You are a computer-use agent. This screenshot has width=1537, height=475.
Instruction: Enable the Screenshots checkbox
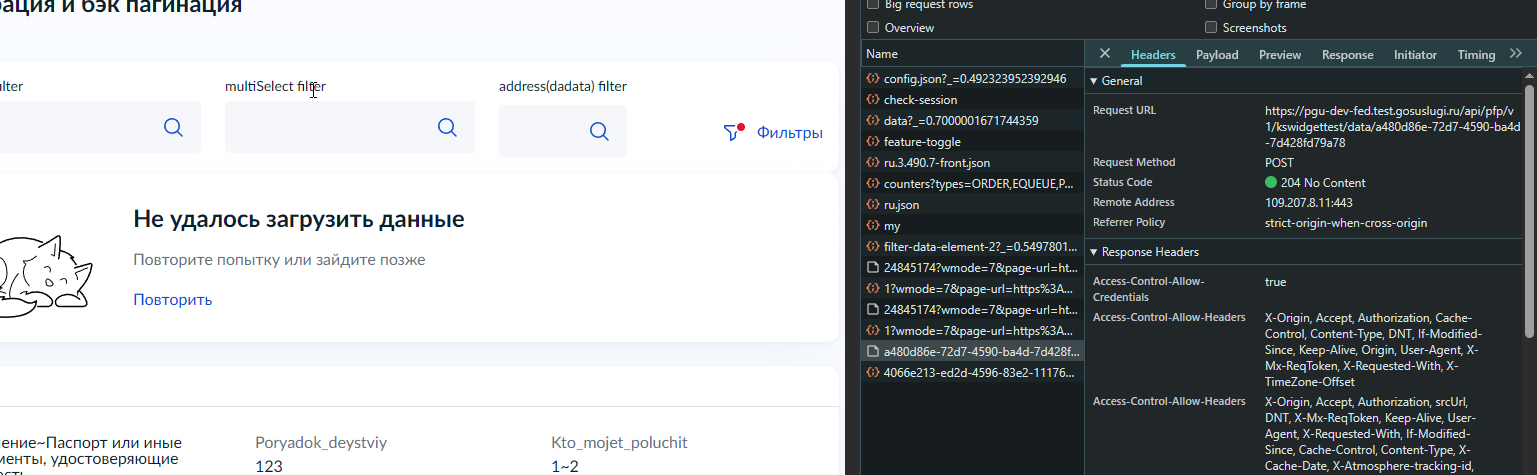pos(1211,27)
